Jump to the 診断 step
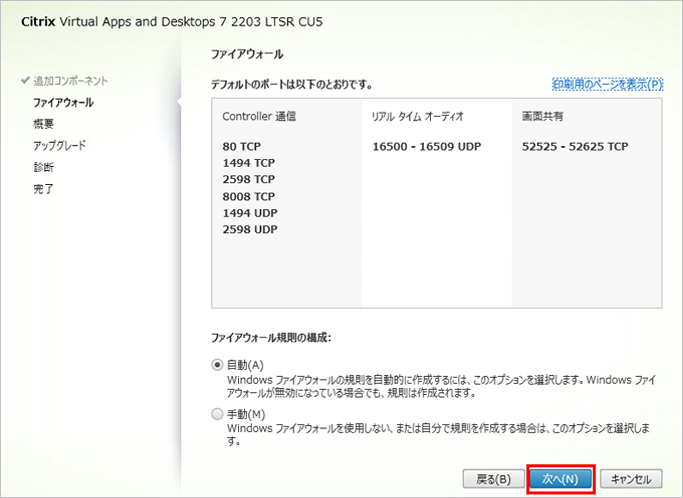683x498 pixels. click(x=43, y=167)
